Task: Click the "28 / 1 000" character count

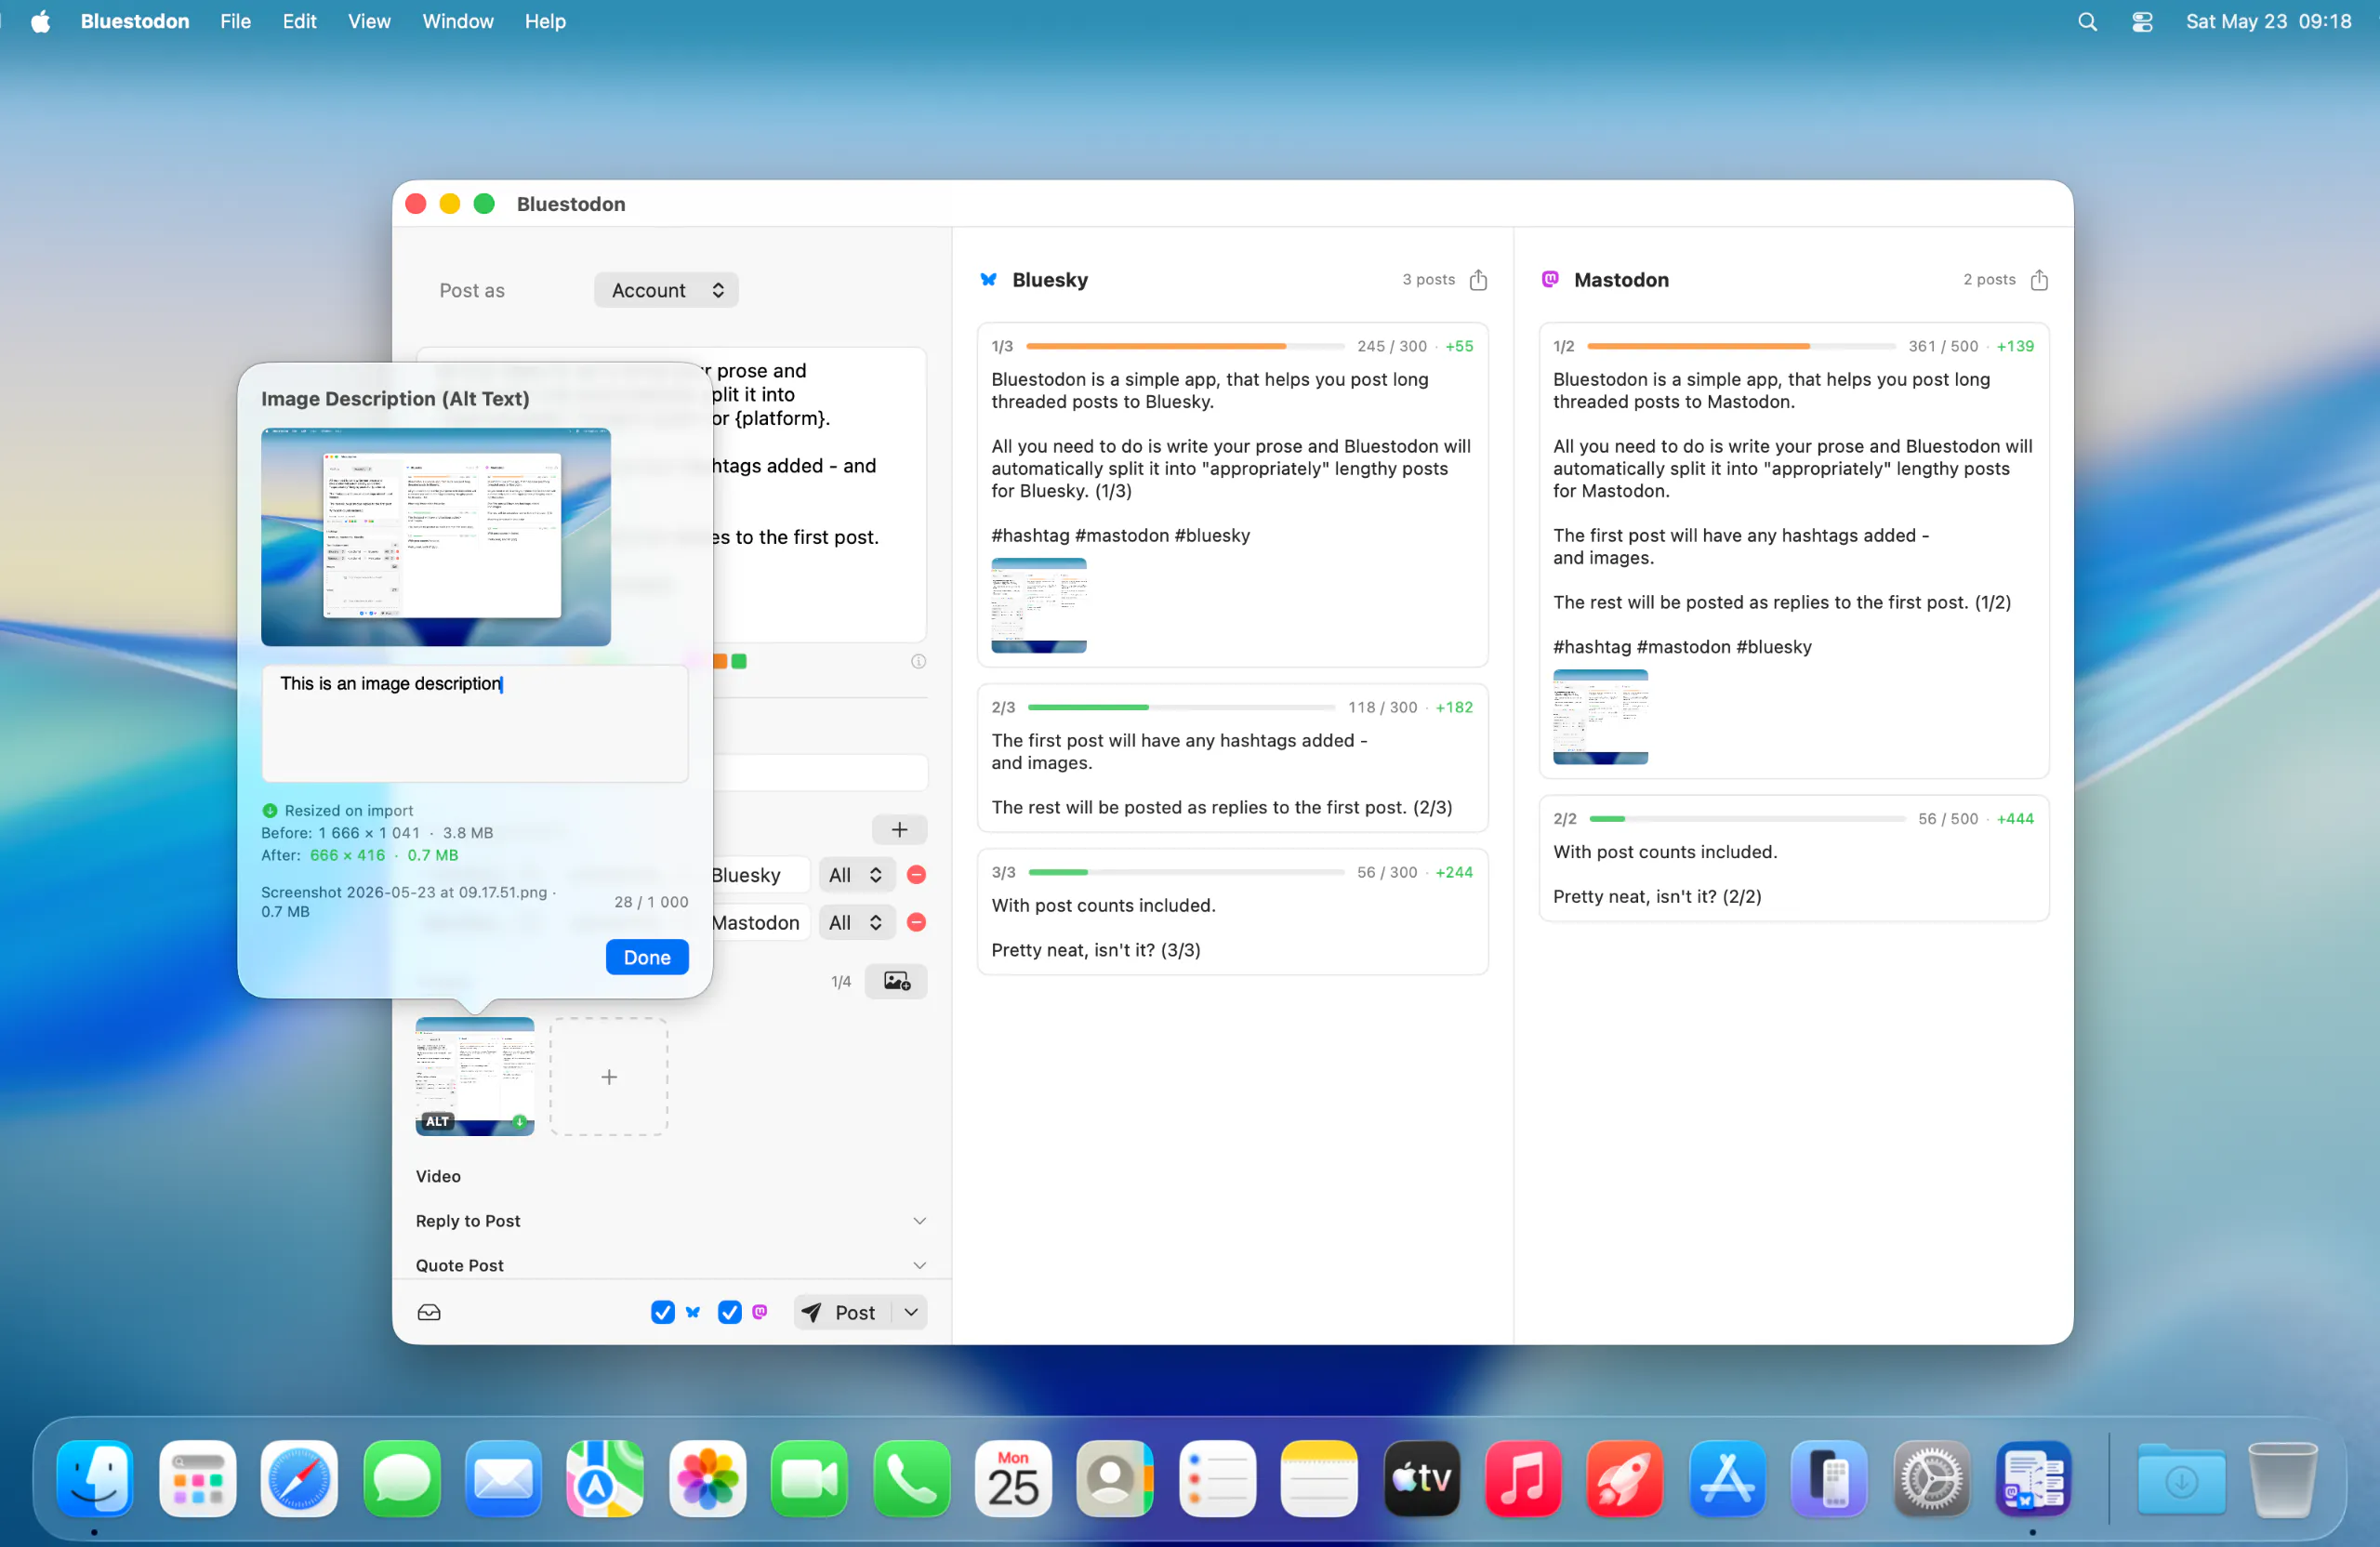Action: [651, 902]
